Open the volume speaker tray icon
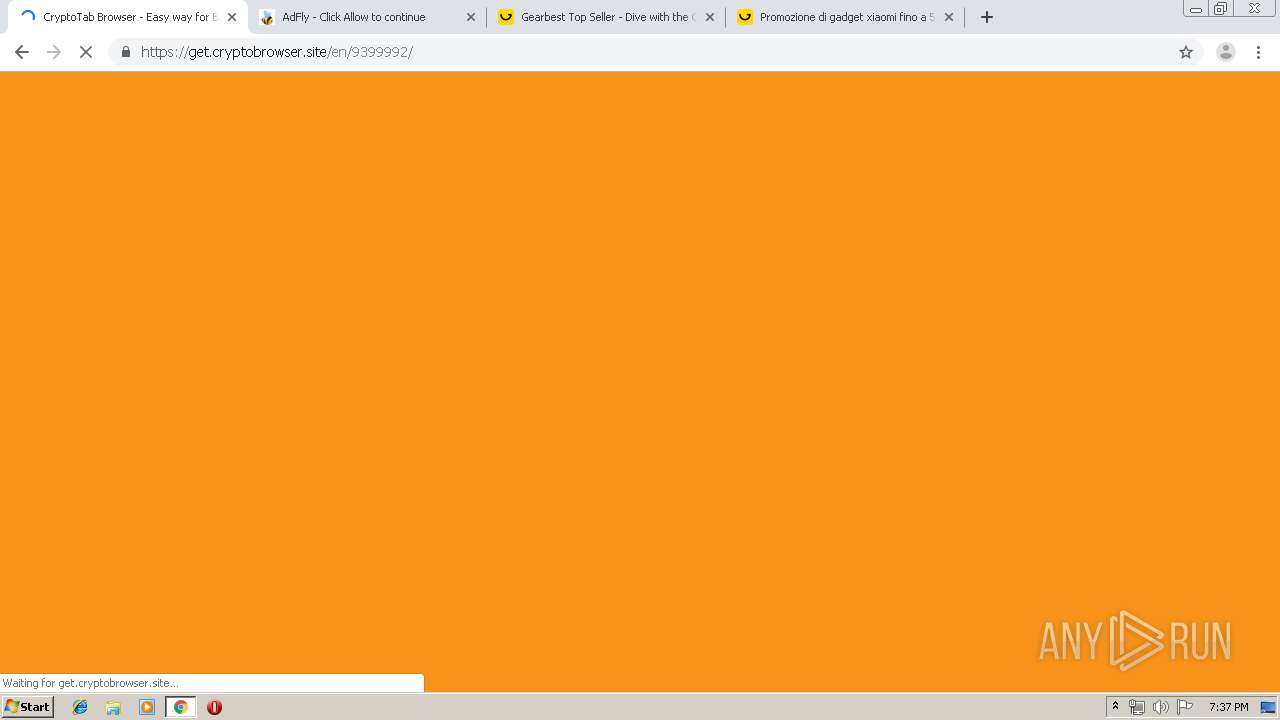This screenshot has width=1280, height=720. point(1160,707)
